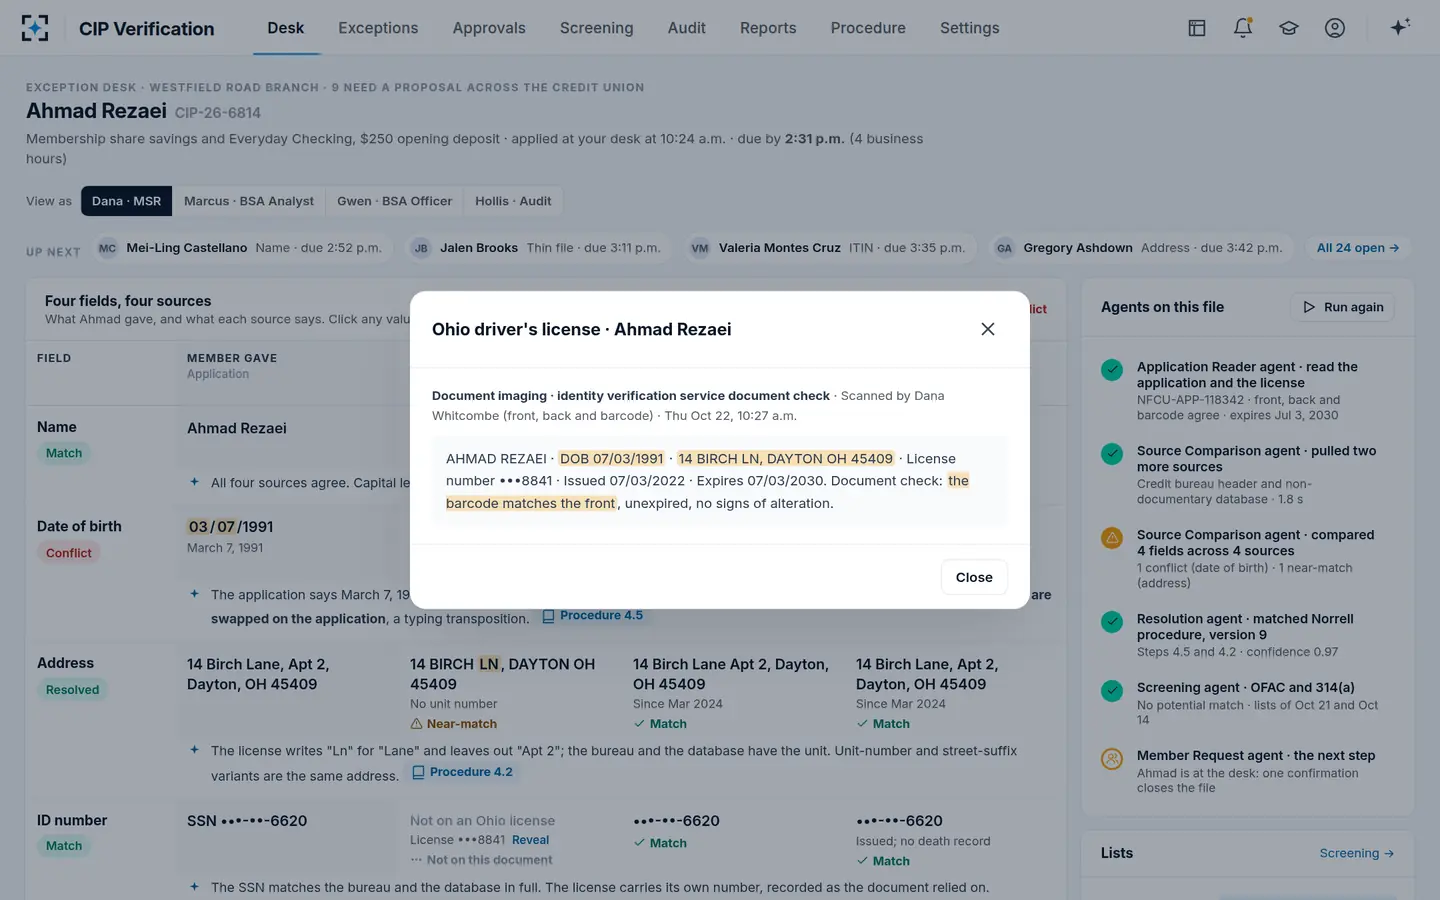This screenshot has height=900, width=1440.
Task: Switch view to Gwen · BSA Officer
Action: [394, 201]
